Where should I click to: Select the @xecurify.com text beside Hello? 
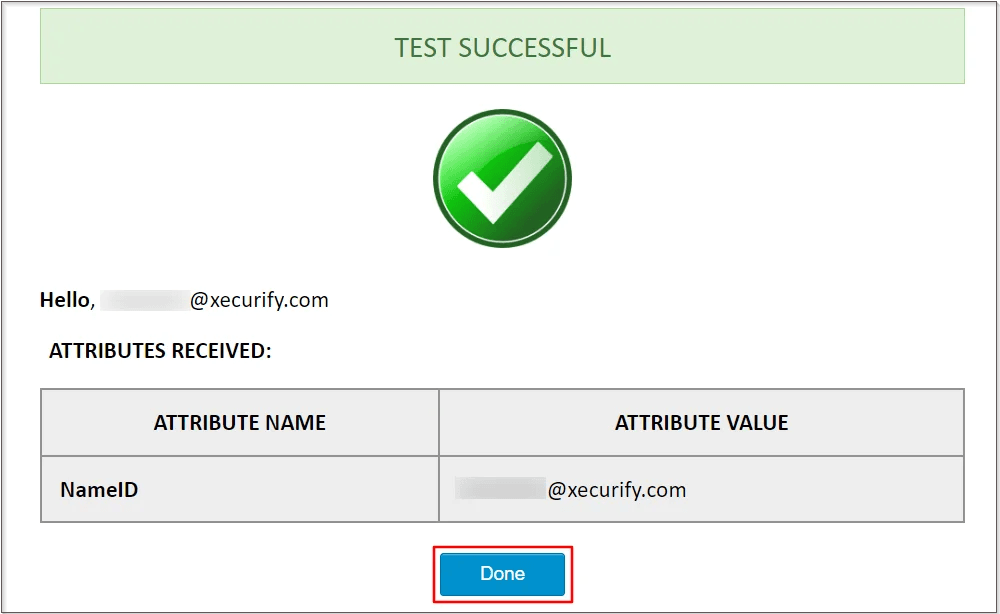[259, 300]
